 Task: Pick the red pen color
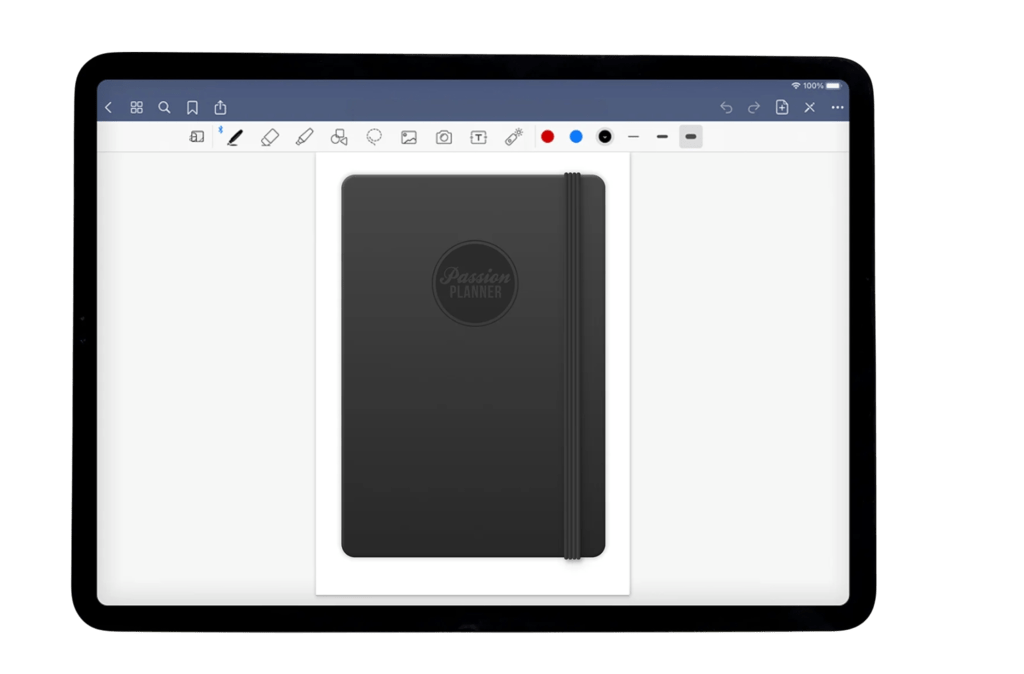click(548, 136)
